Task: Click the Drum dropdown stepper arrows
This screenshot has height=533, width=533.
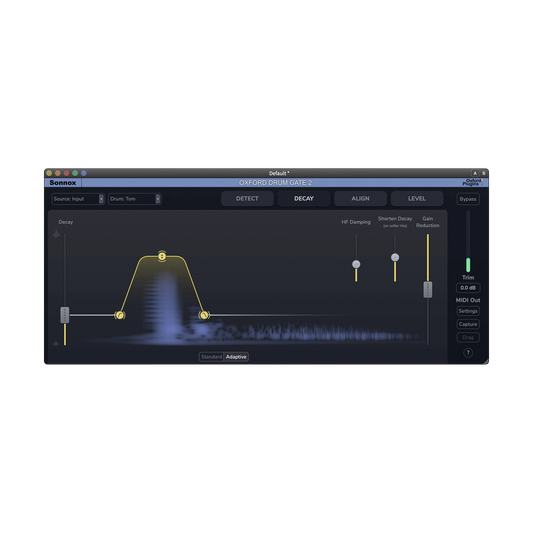Action: [x=158, y=199]
